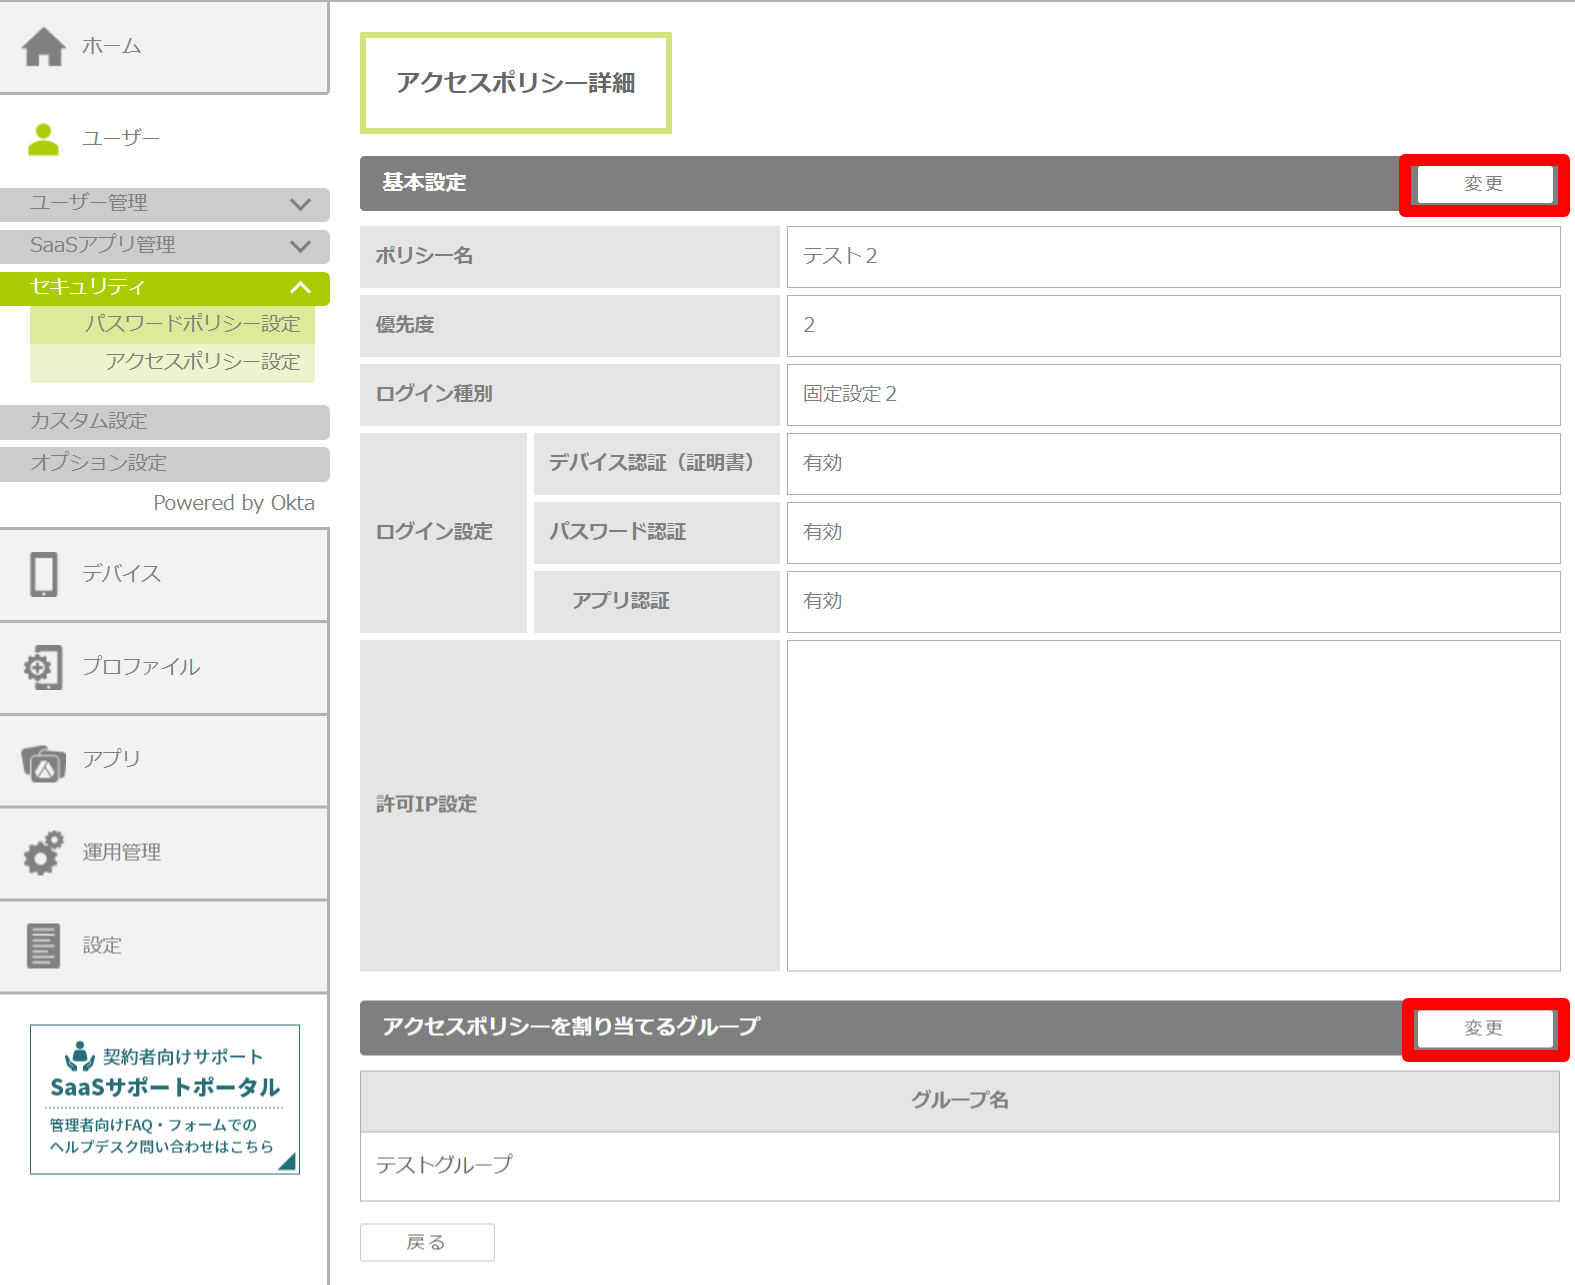
Task: Open the カスタム設定 menu
Action: 165,421
